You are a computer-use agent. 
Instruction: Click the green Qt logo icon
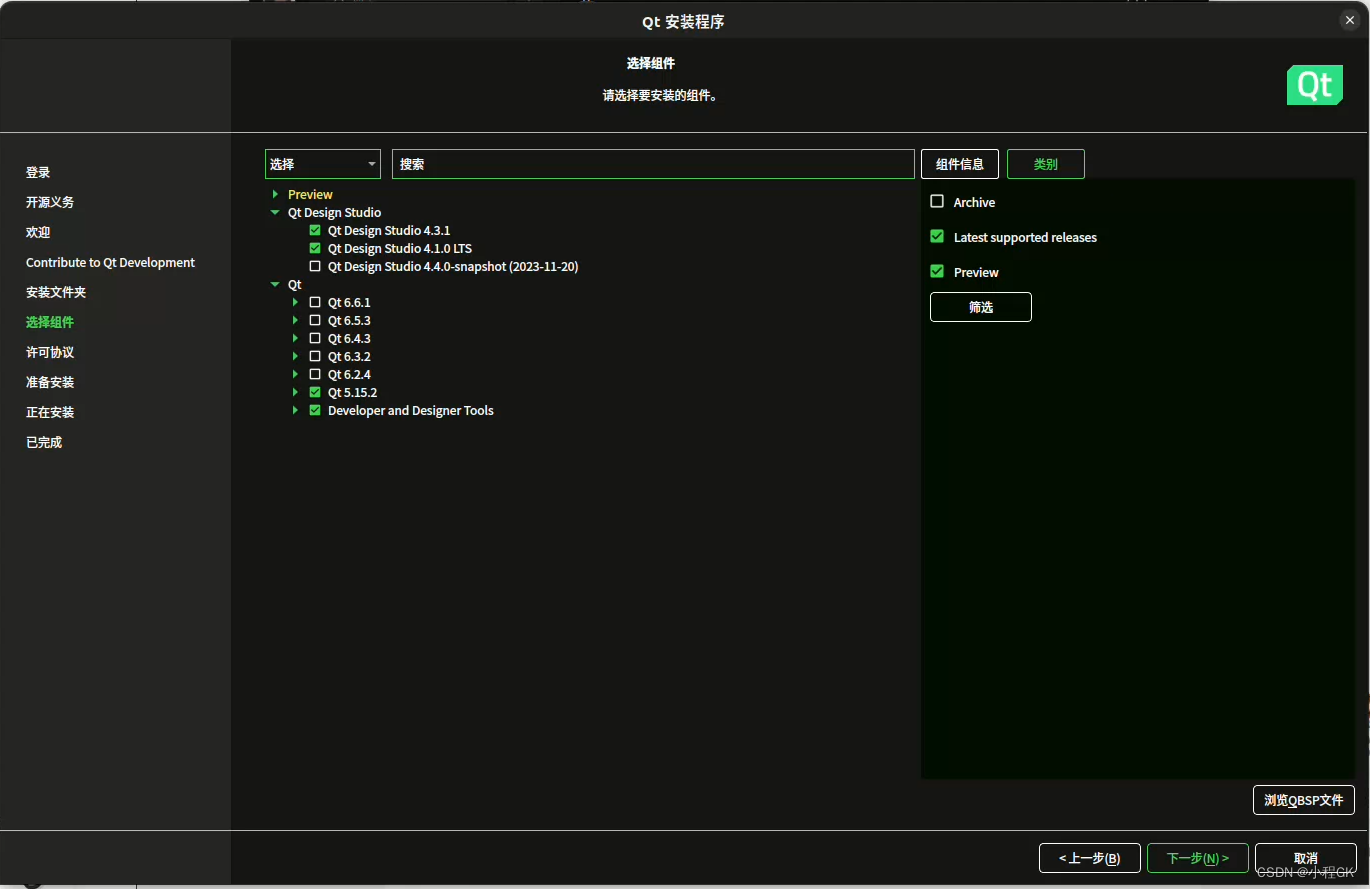click(x=1314, y=85)
